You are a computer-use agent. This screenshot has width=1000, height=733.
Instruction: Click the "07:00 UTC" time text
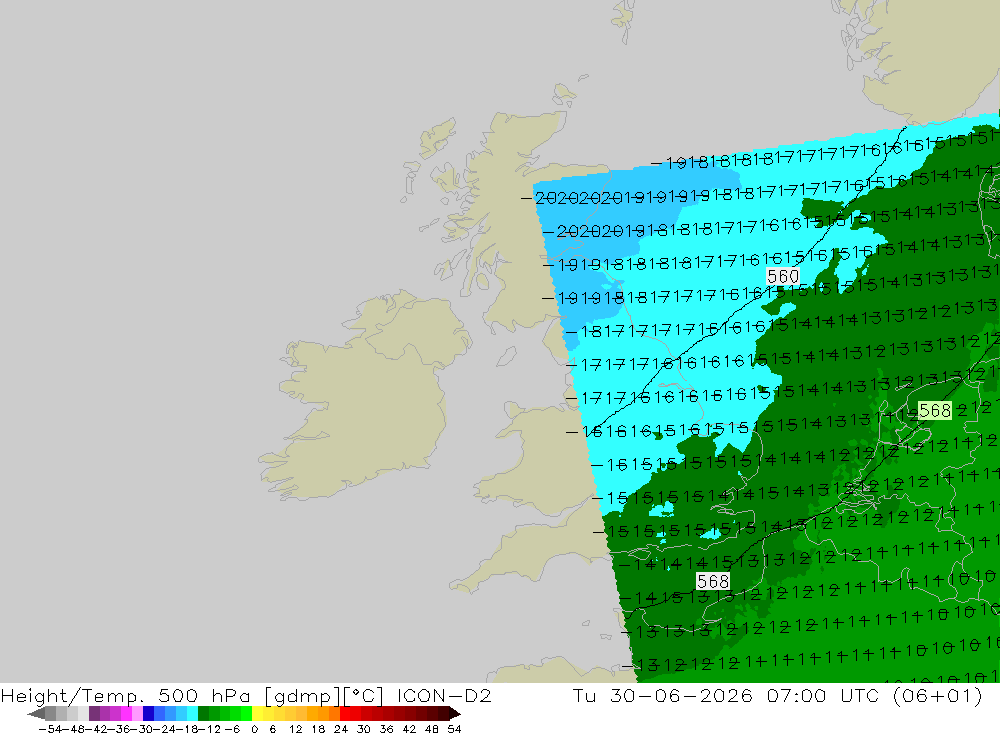point(825,695)
